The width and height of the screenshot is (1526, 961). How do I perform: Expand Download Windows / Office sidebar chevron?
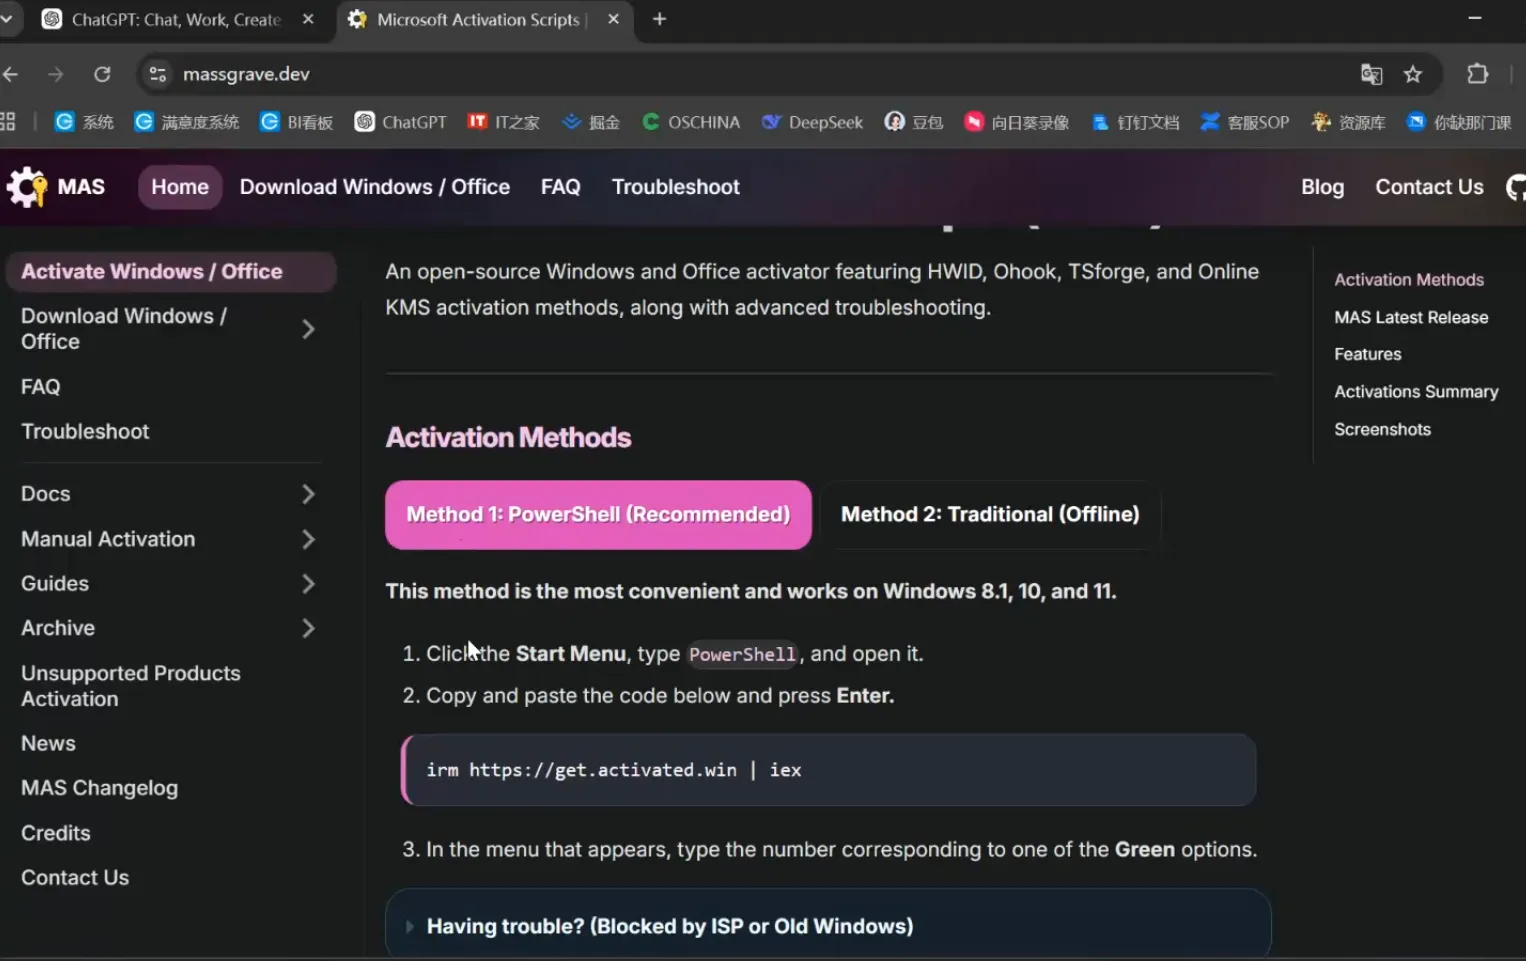coord(308,329)
